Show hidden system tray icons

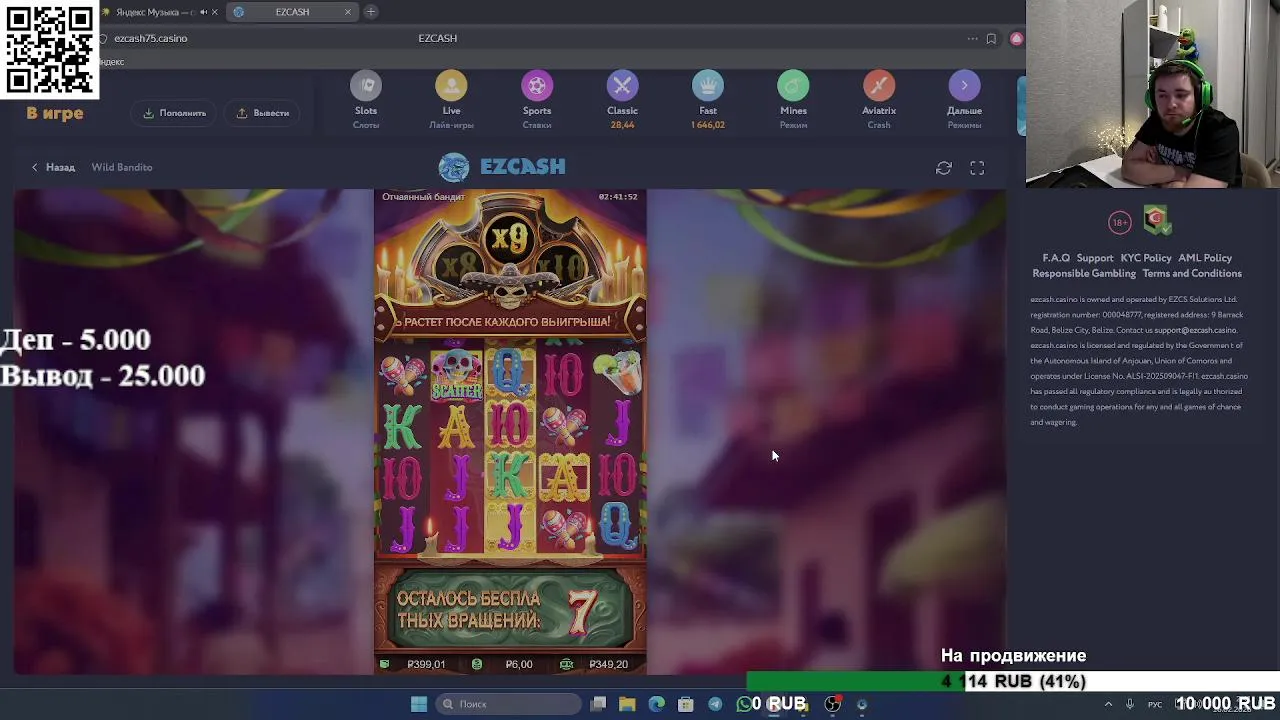coord(1108,704)
